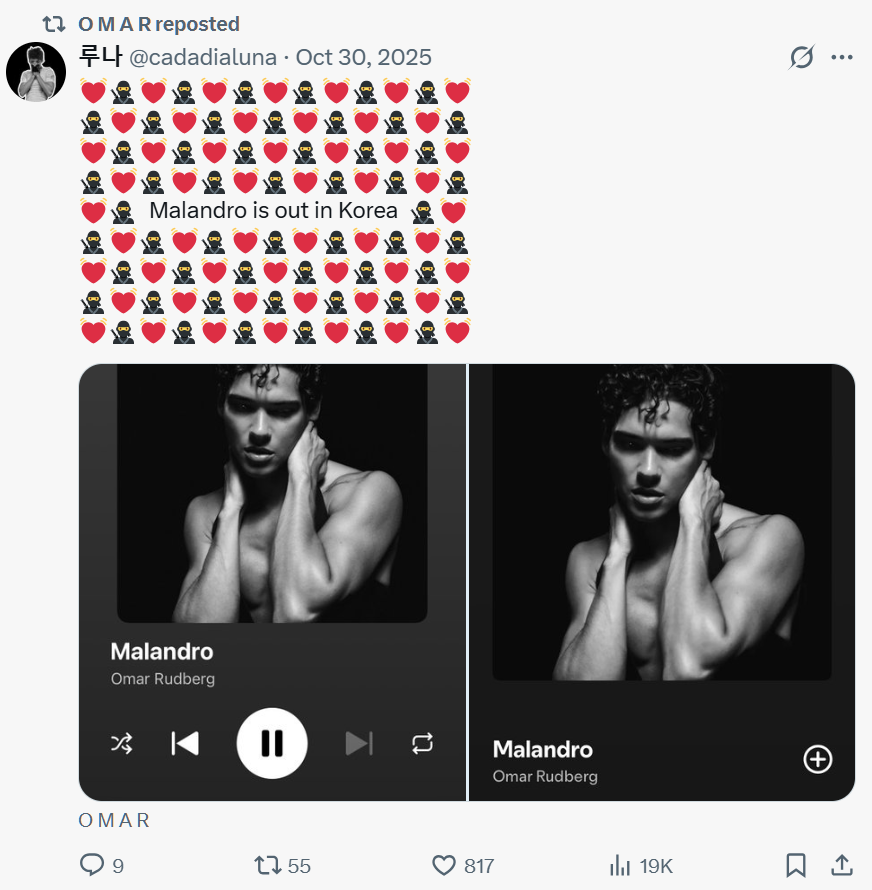Screen dimensions: 872x890
Task: Click the plus add-to-library circle icon
Action: point(818,760)
